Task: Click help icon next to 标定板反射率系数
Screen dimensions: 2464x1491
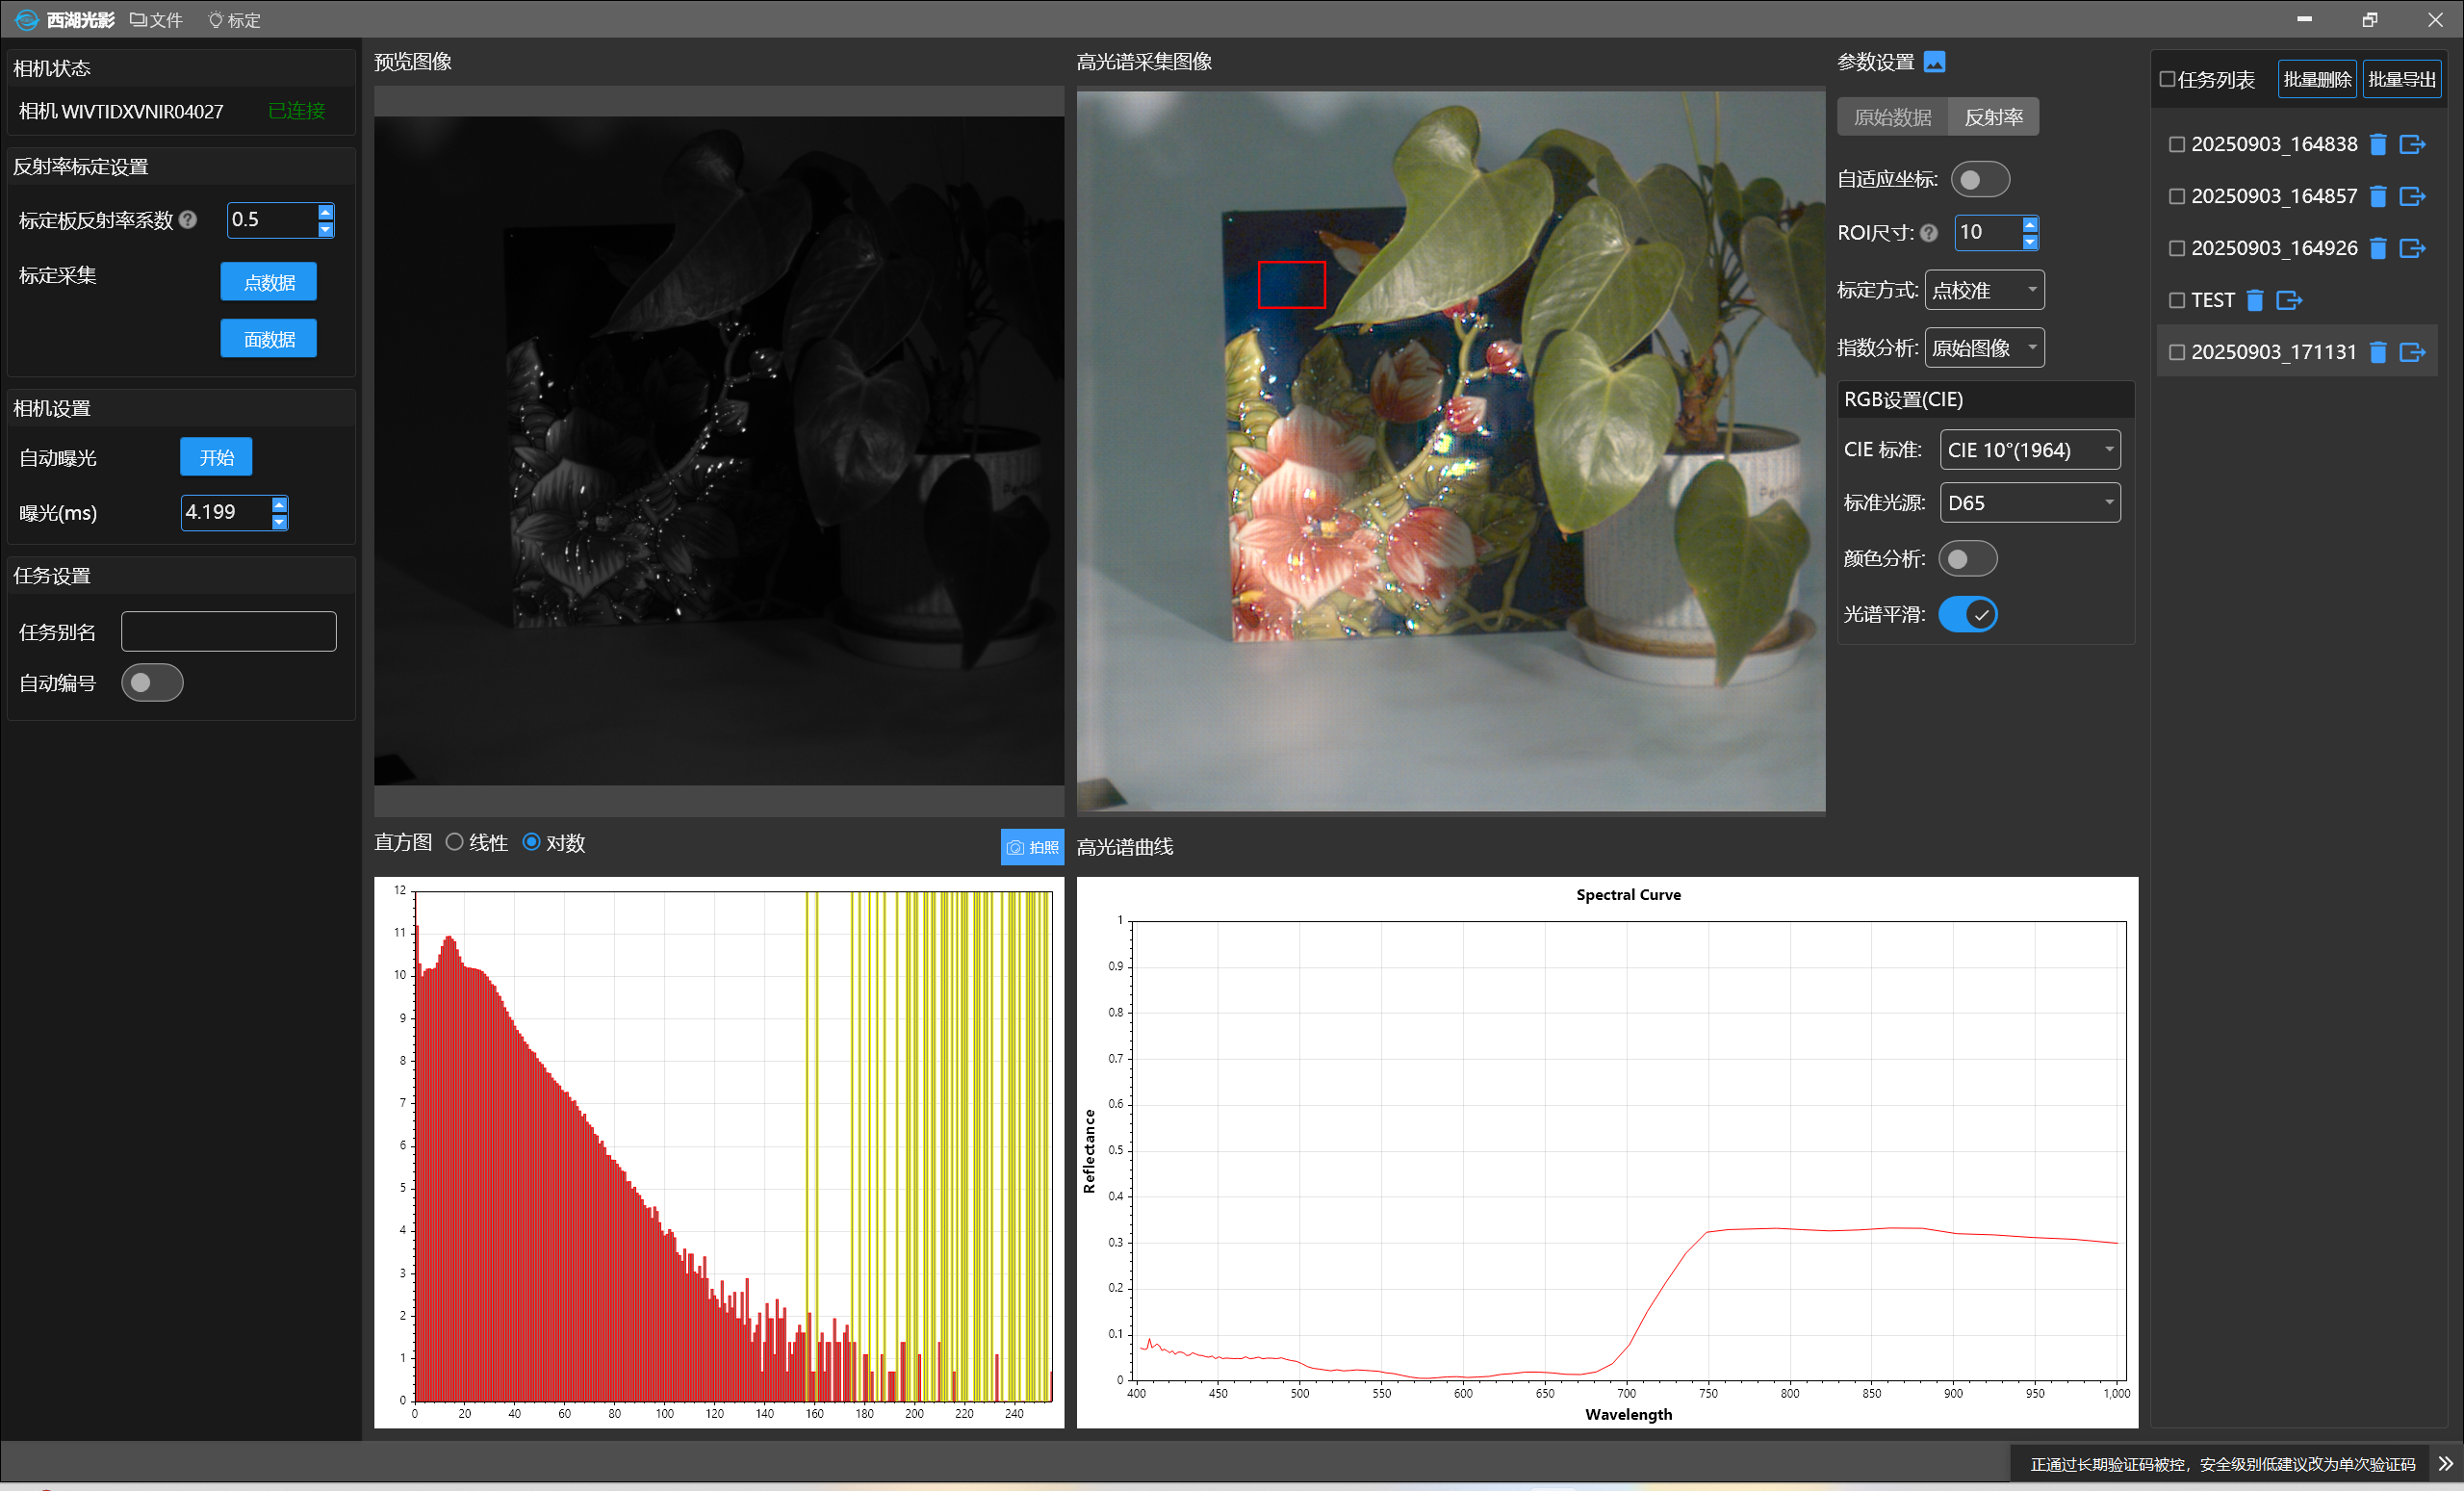Action: point(188,220)
